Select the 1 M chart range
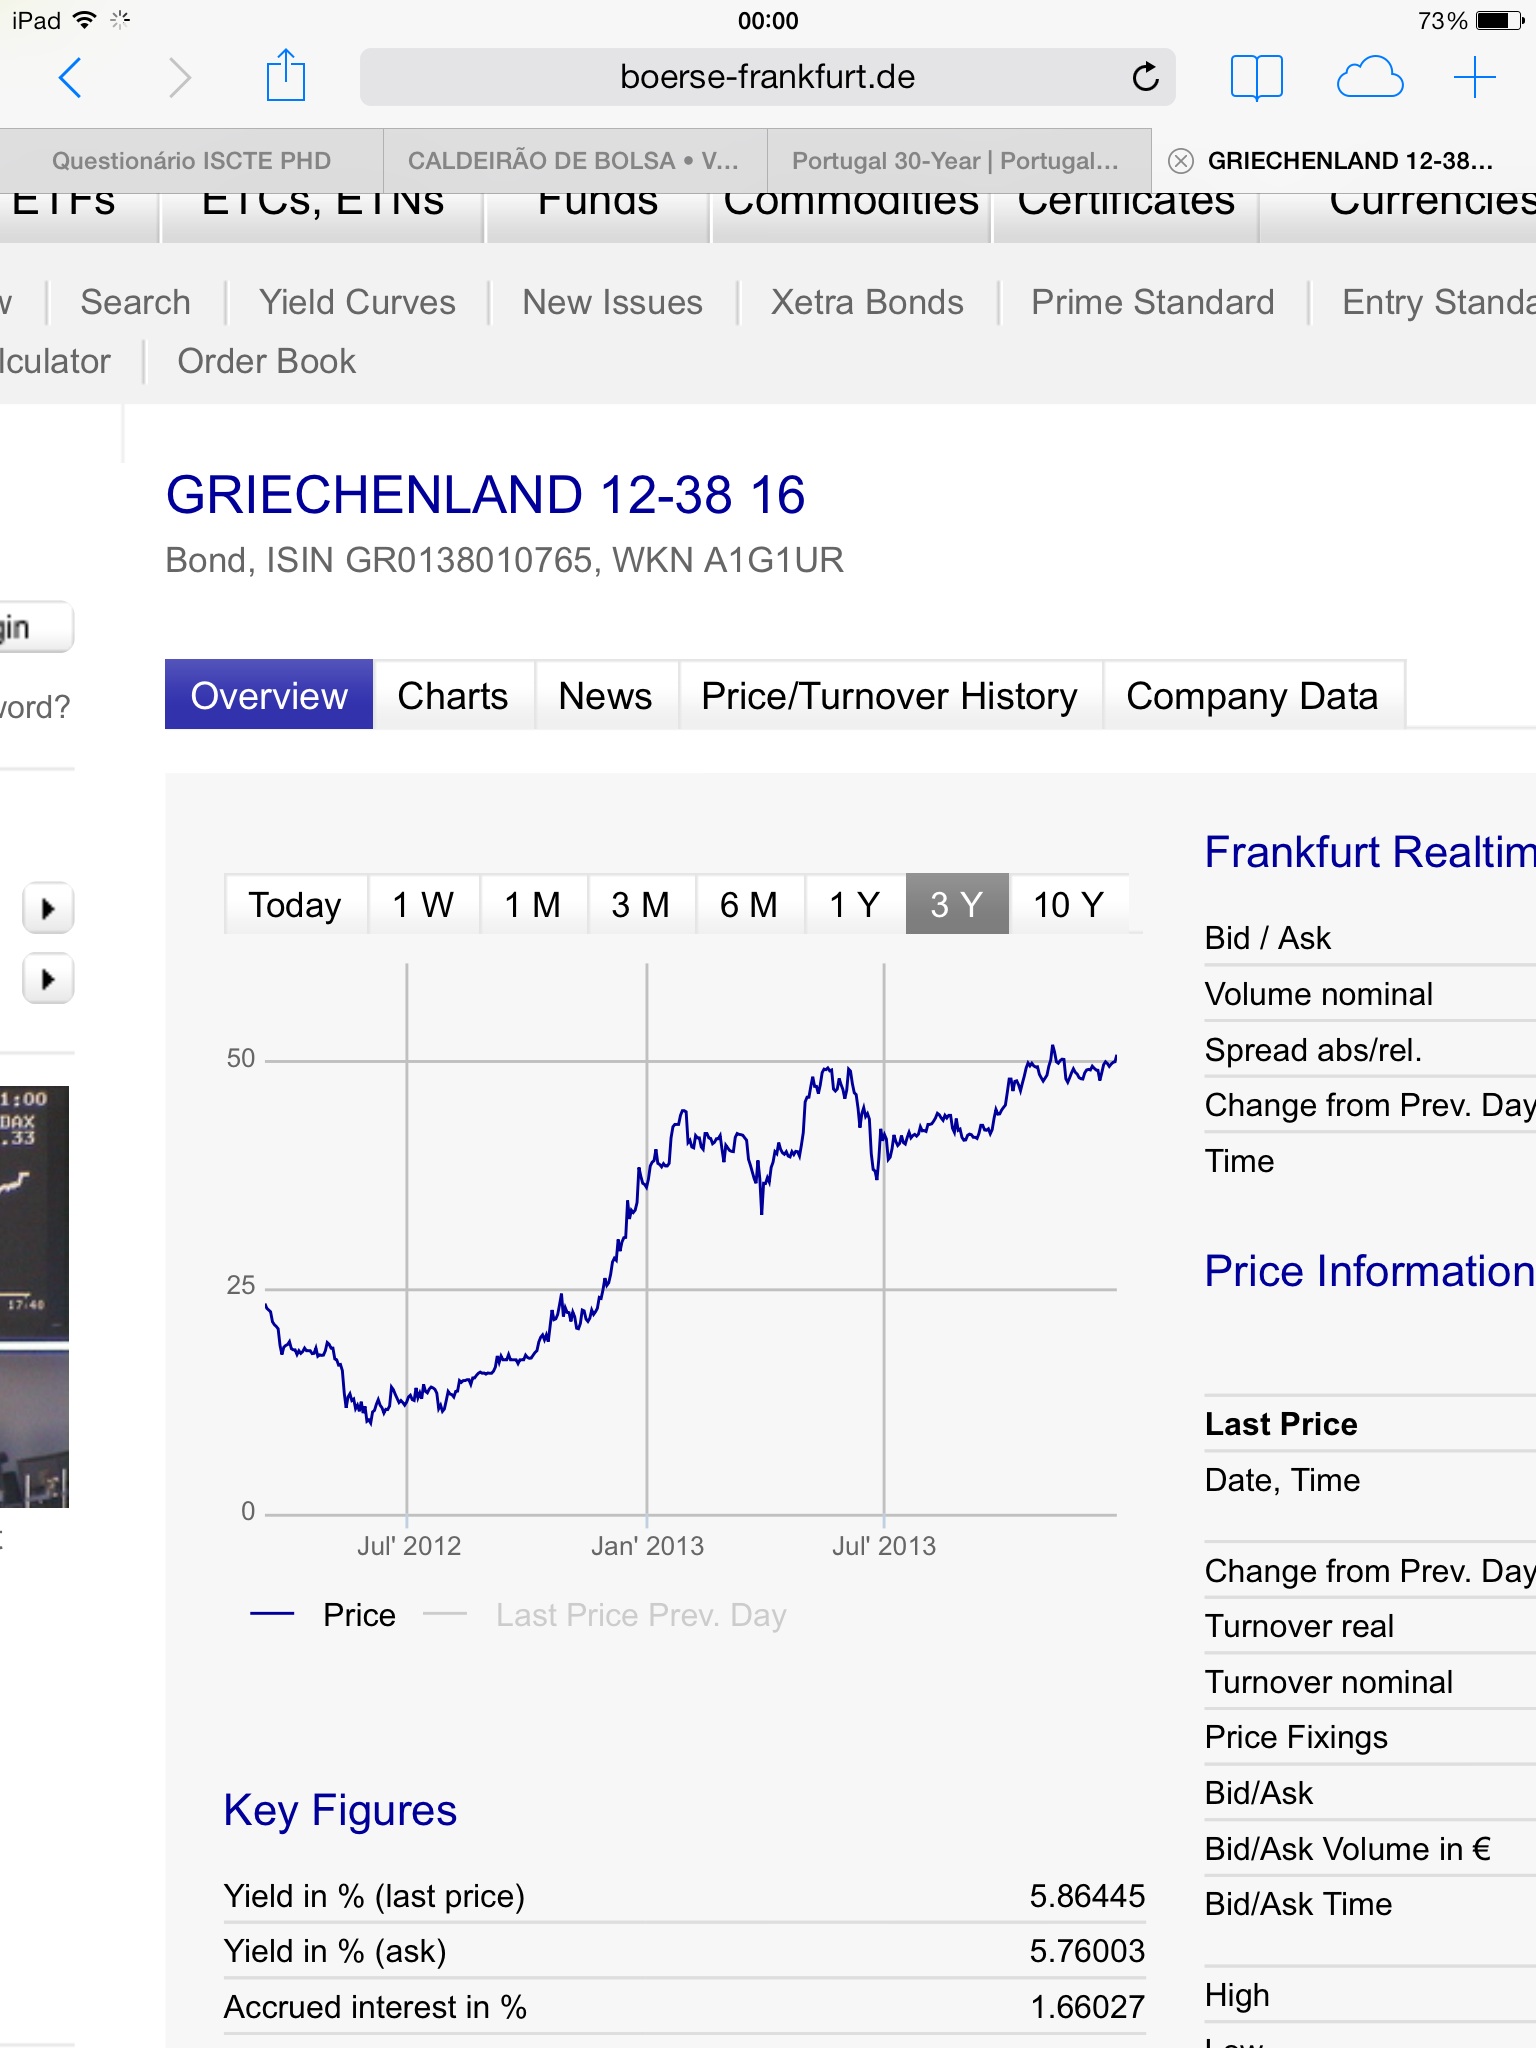 [x=532, y=905]
